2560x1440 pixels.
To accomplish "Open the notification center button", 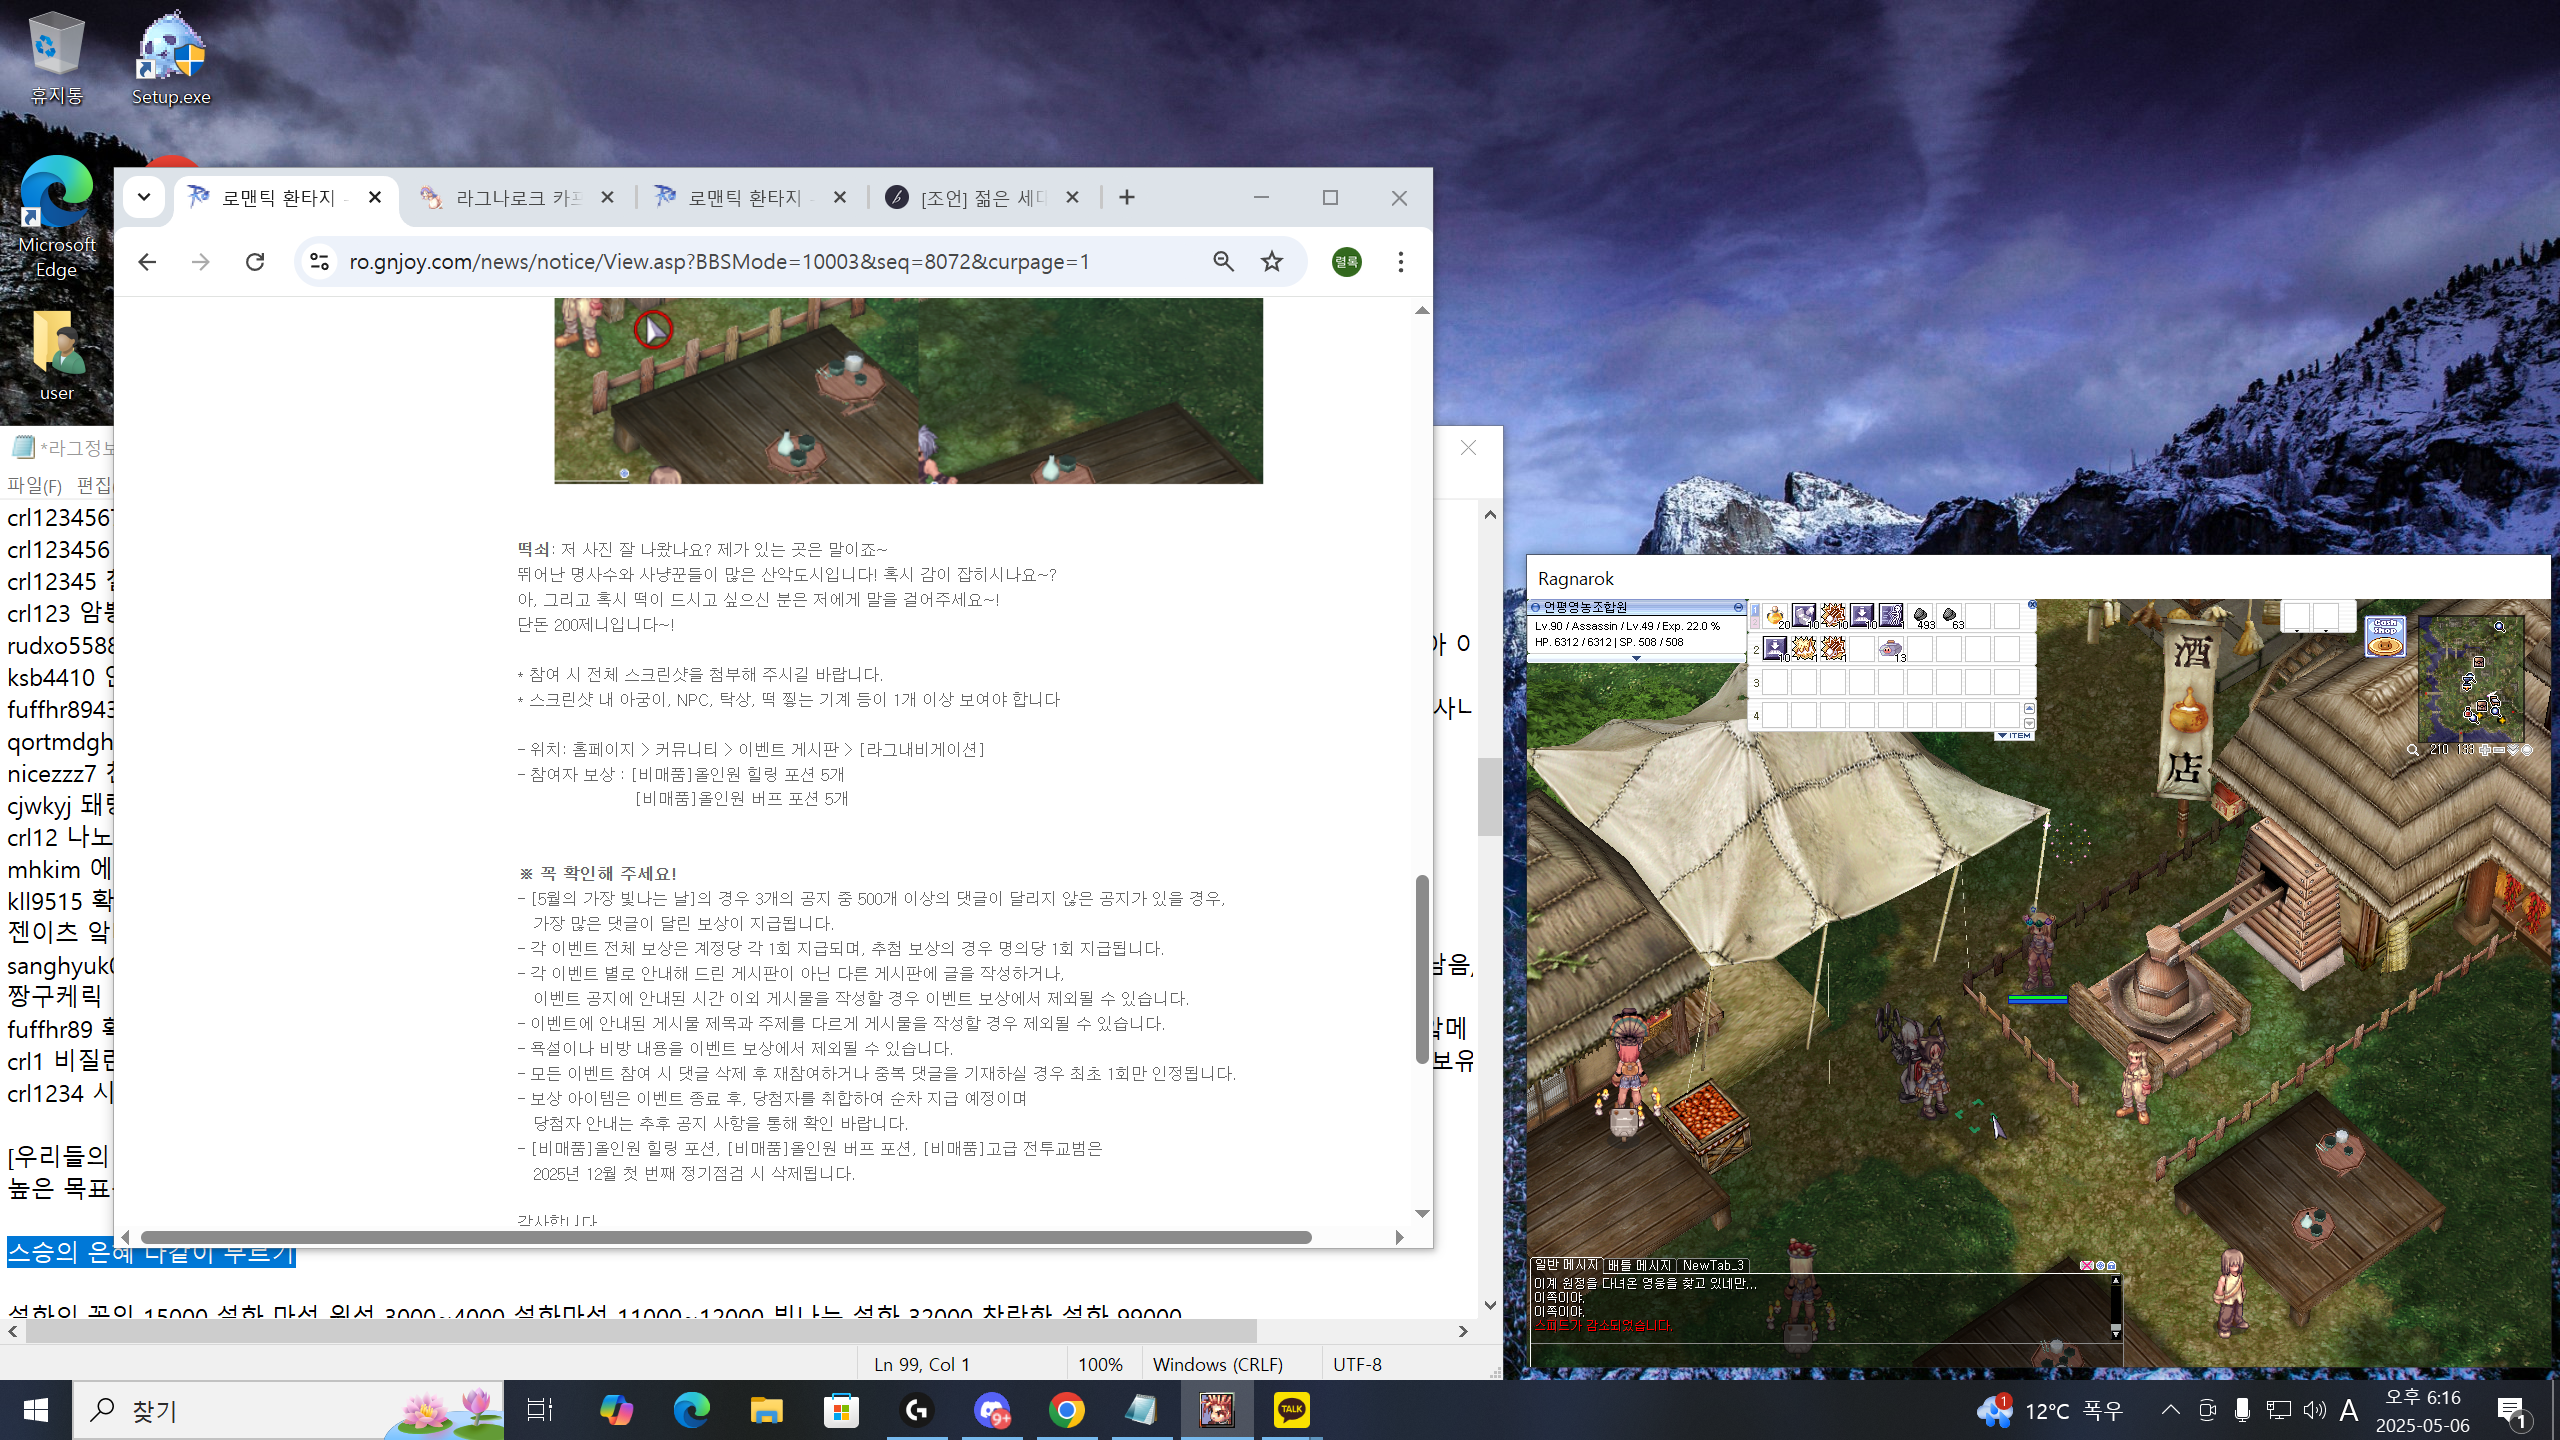I will (x=2514, y=1411).
